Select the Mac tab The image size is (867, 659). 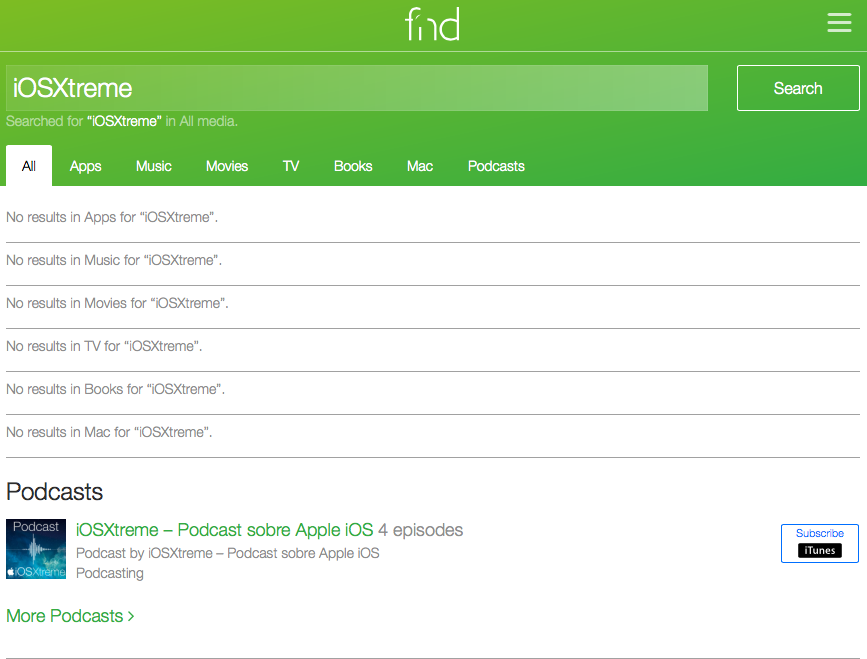tap(420, 166)
